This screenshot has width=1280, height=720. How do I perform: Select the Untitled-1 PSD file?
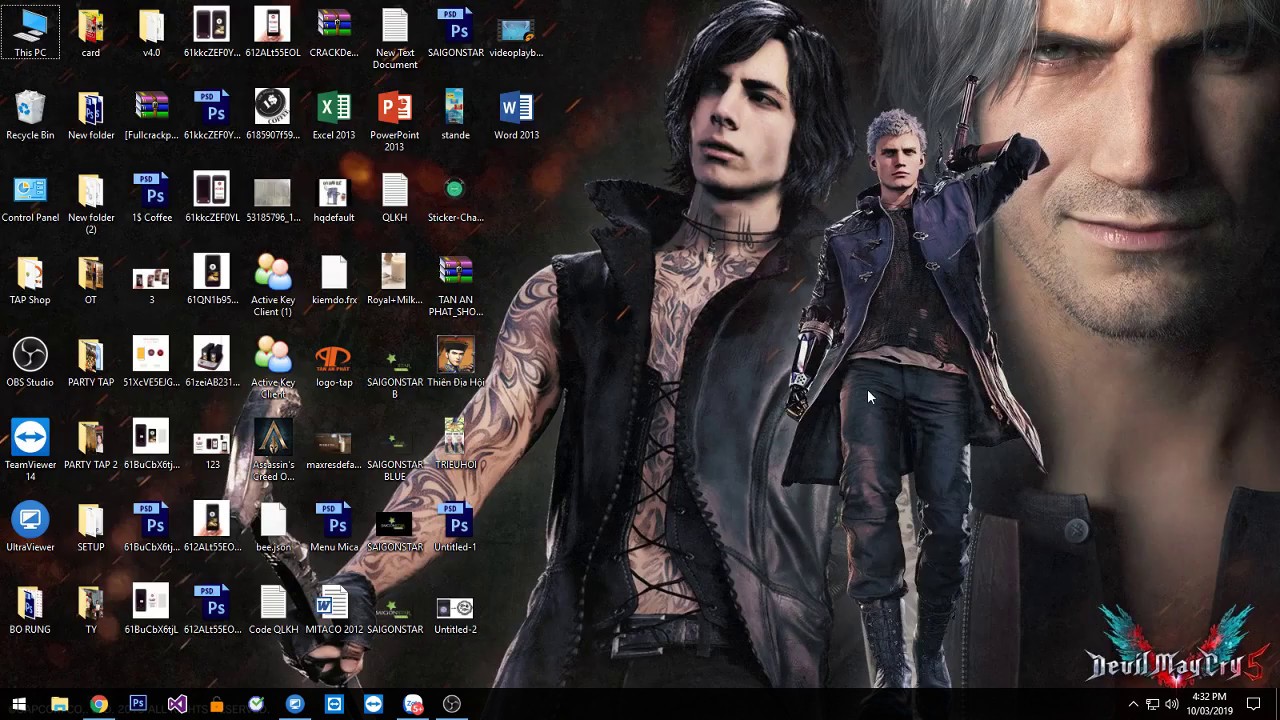coord(455,528)
